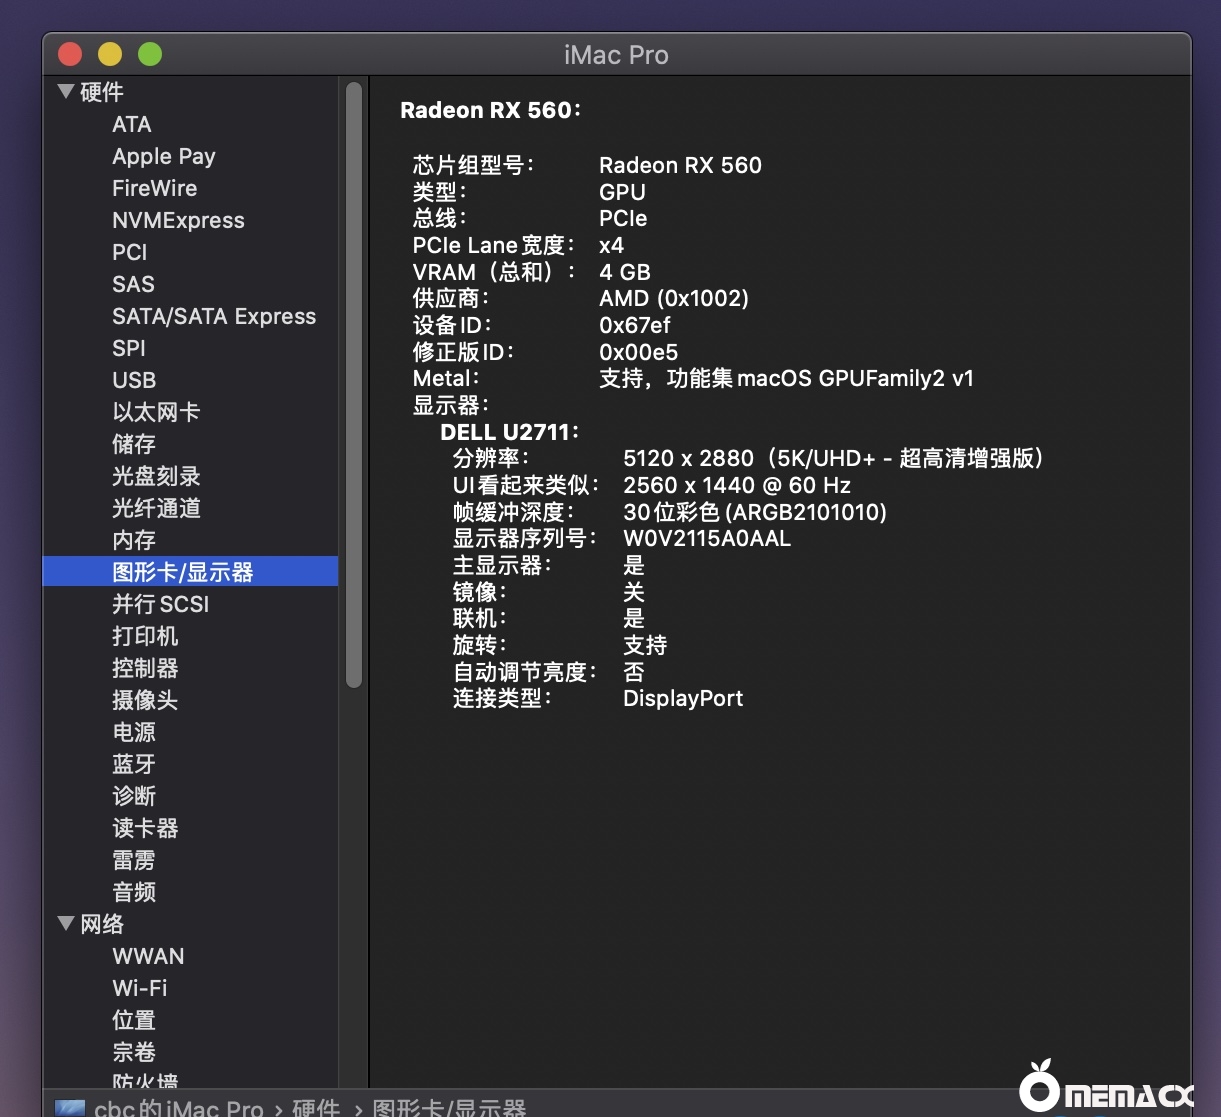Viewport: 1221px width, 1117px height.
Task: Select USB in the sidebar
Action: point(134,380)
